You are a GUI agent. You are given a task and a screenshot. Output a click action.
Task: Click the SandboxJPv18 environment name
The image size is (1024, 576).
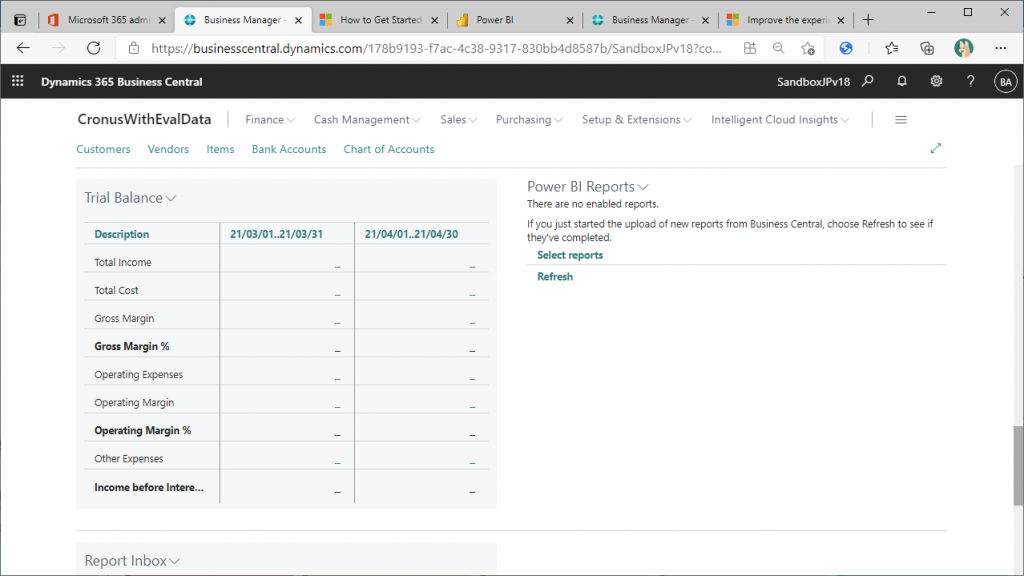813,82
